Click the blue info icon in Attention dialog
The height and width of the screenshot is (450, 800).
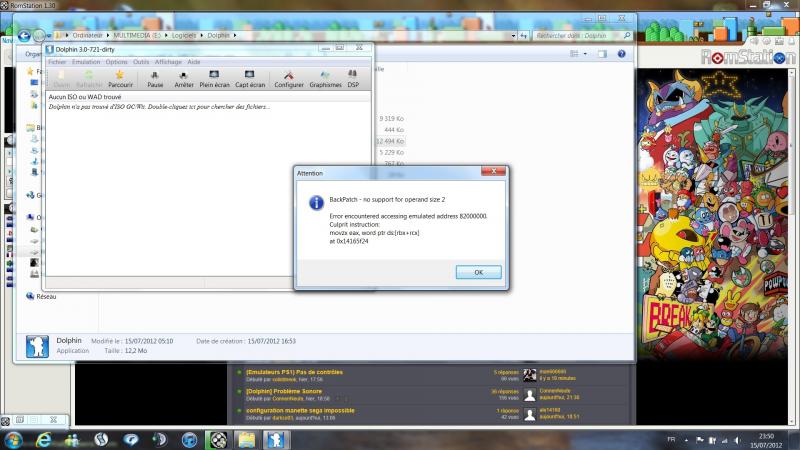click(316, 203)
